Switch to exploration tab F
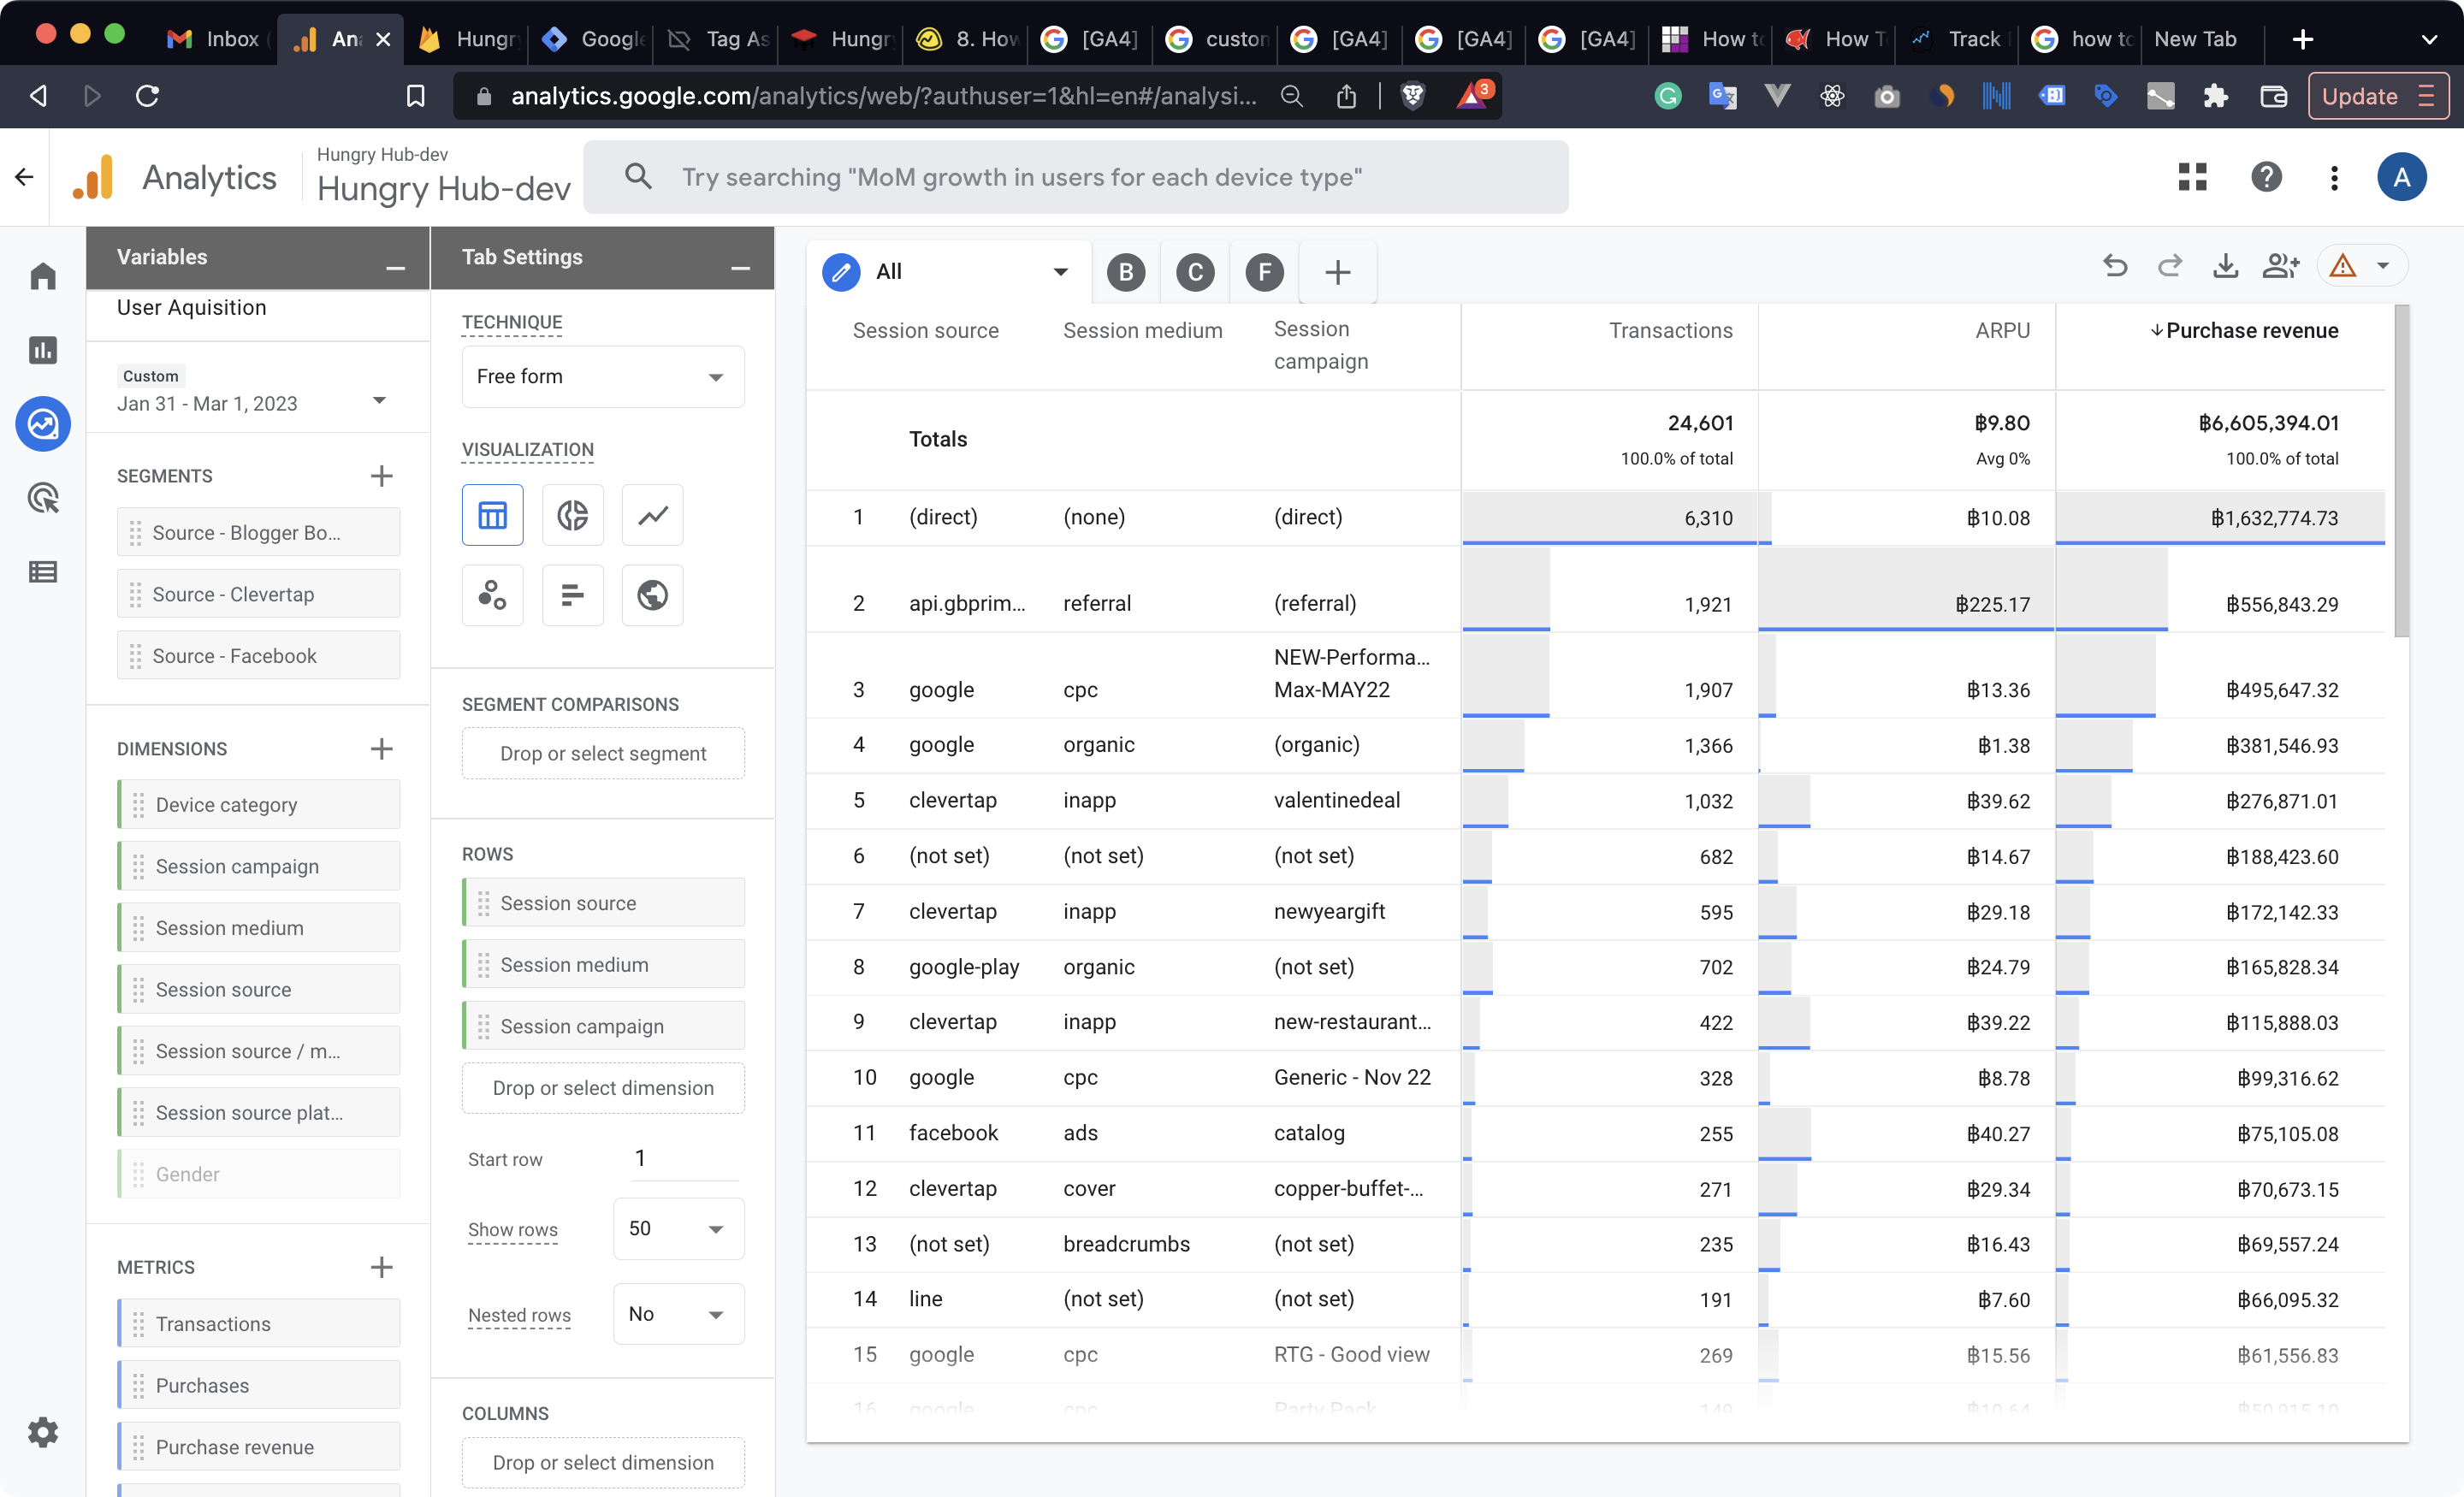 (1264, 272)
